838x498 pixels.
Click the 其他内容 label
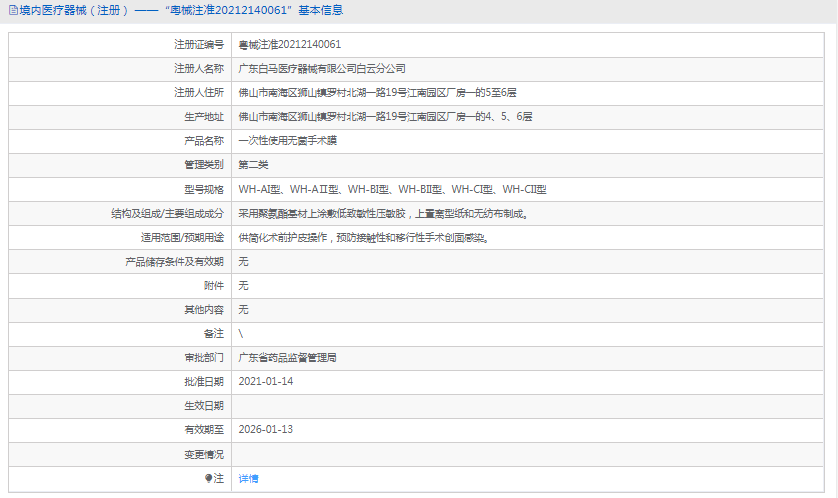[x=204, y=310]
